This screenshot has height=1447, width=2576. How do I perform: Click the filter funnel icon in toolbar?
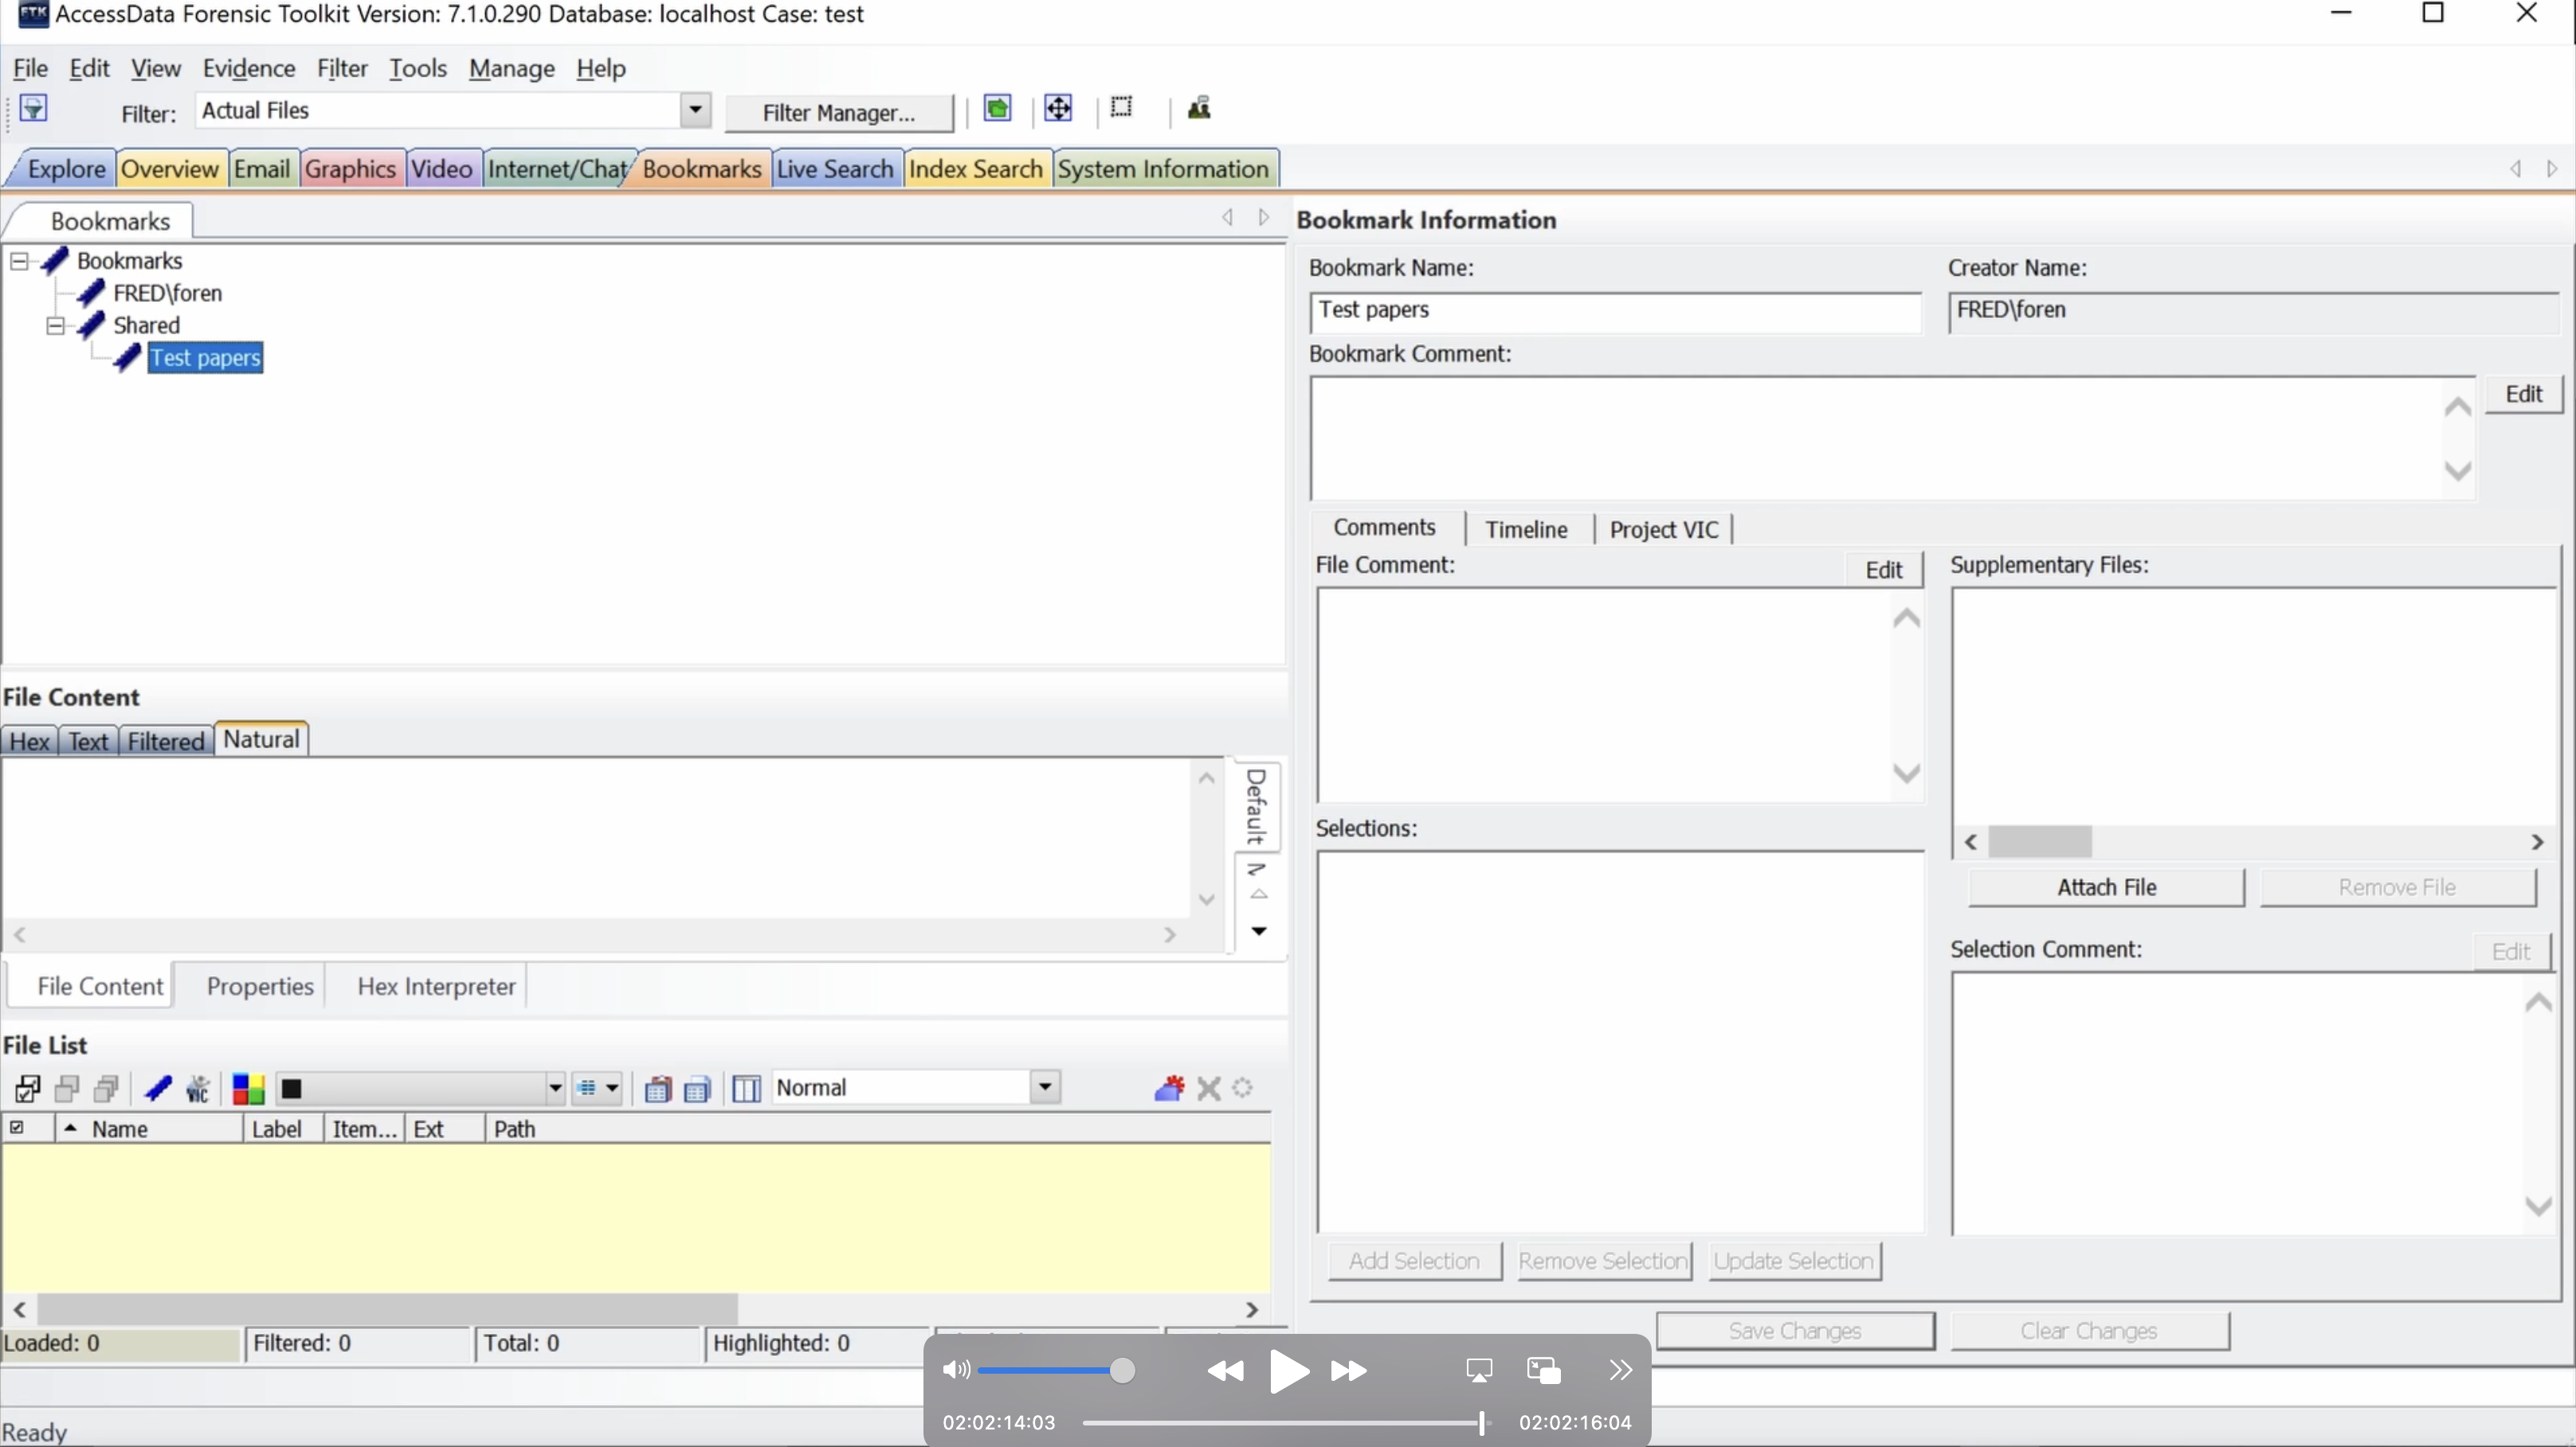[33, 108]
